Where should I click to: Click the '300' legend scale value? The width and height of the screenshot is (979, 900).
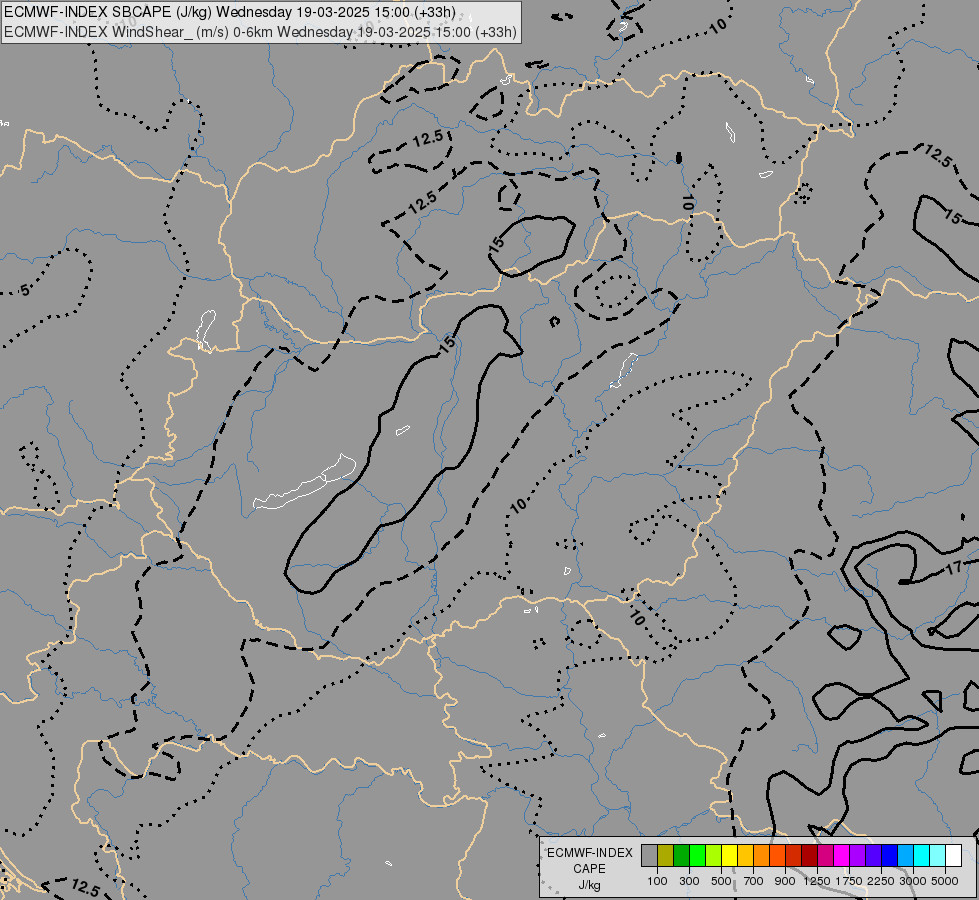coord(689,881)
